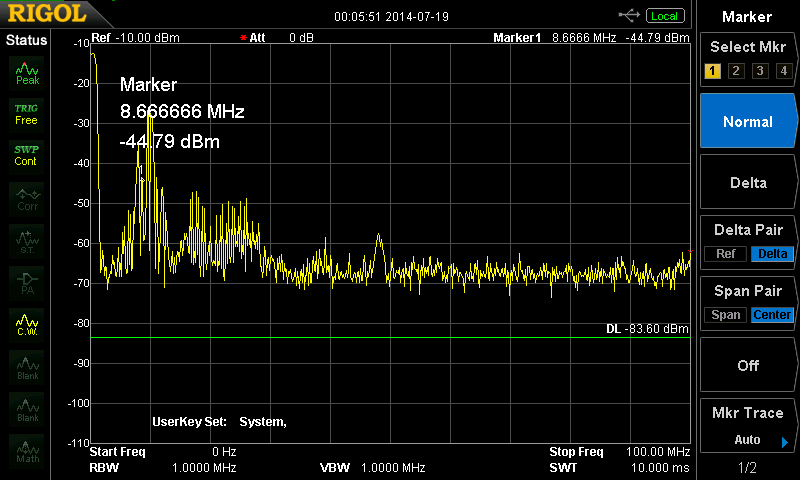
Task: Click the PA preamplifier status icon
Action: pos(27,284)
